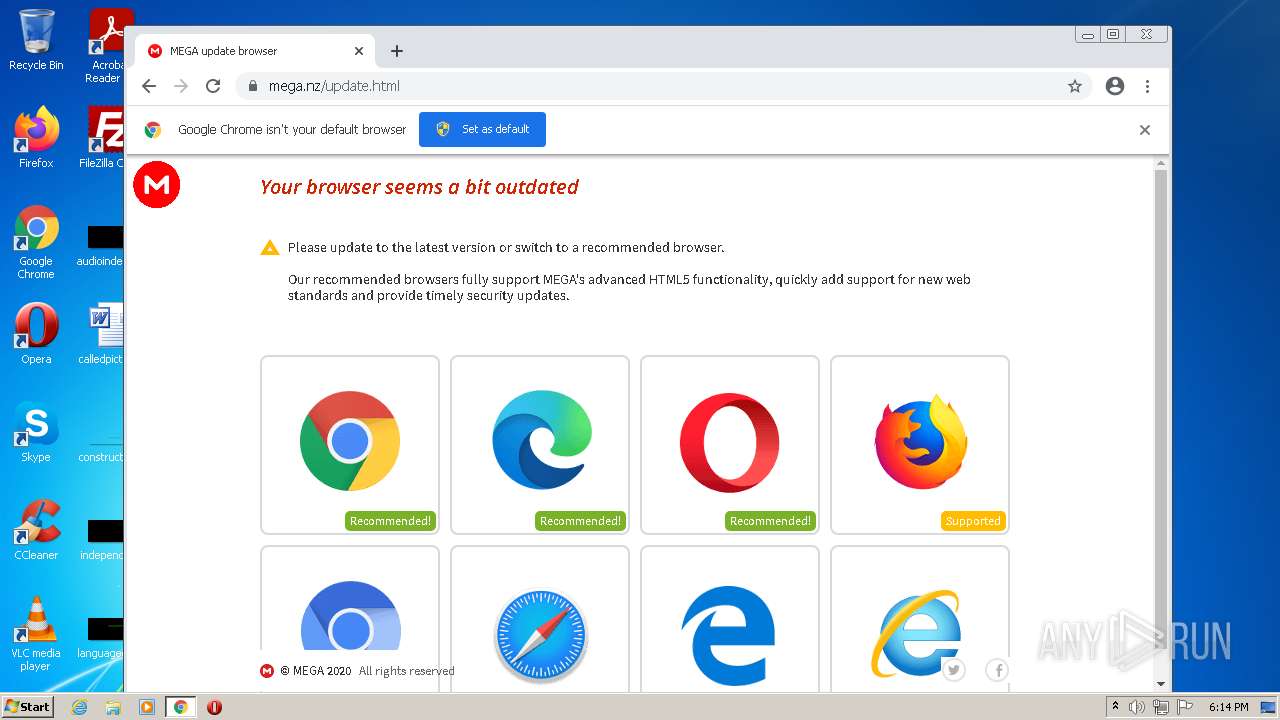
Task: Open MEGA's Twitter page icon
Action: coord(954,670)
